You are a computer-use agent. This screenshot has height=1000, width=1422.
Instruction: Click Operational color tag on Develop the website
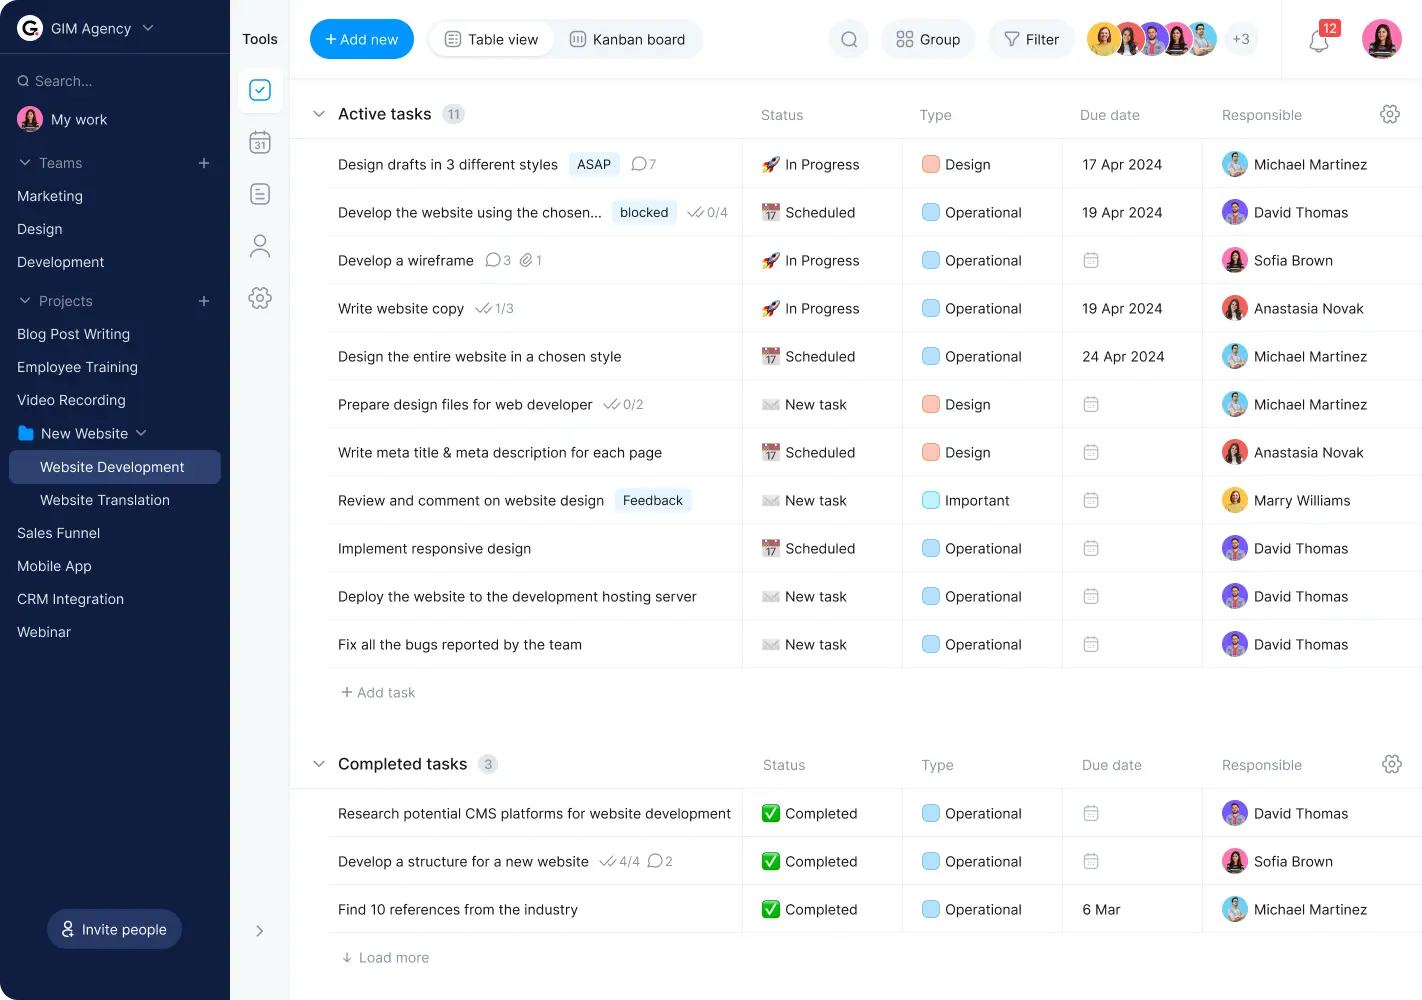(931, 212)
